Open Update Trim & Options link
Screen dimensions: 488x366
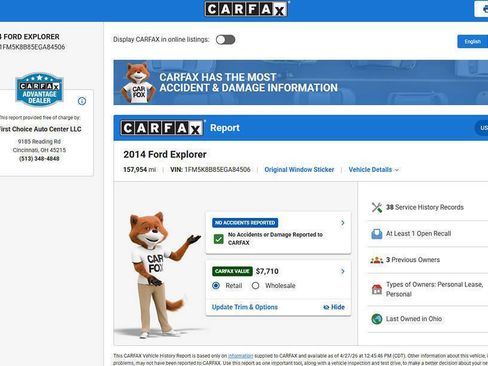245,307
